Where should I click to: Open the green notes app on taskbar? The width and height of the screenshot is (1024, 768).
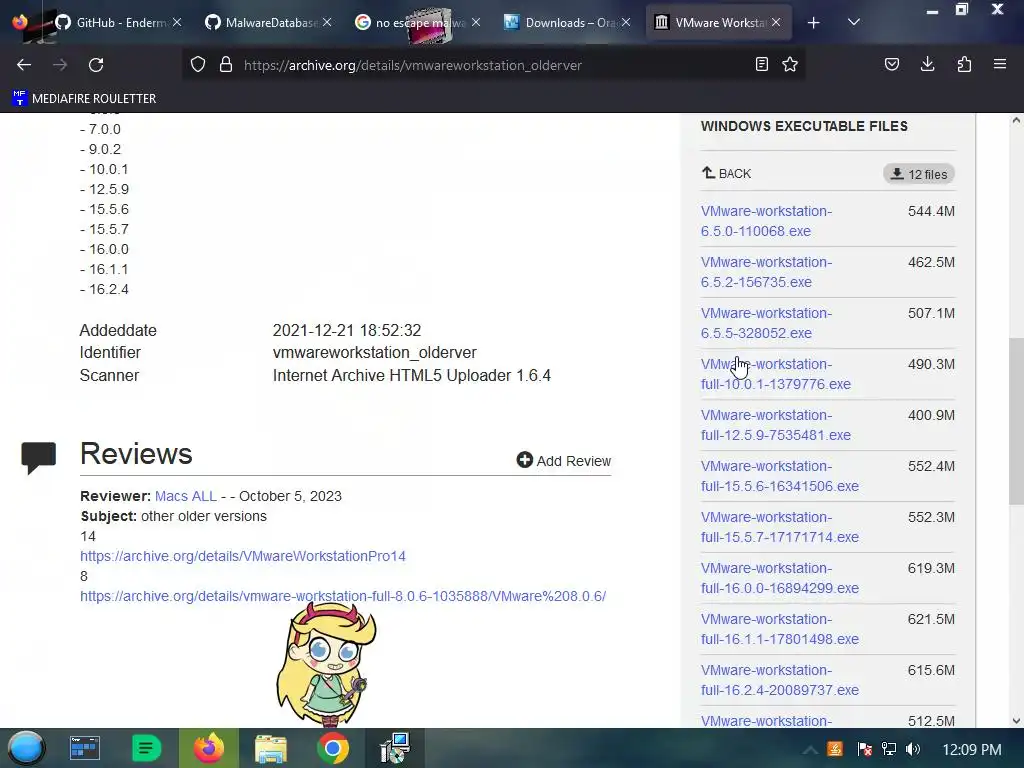[146, 748]
